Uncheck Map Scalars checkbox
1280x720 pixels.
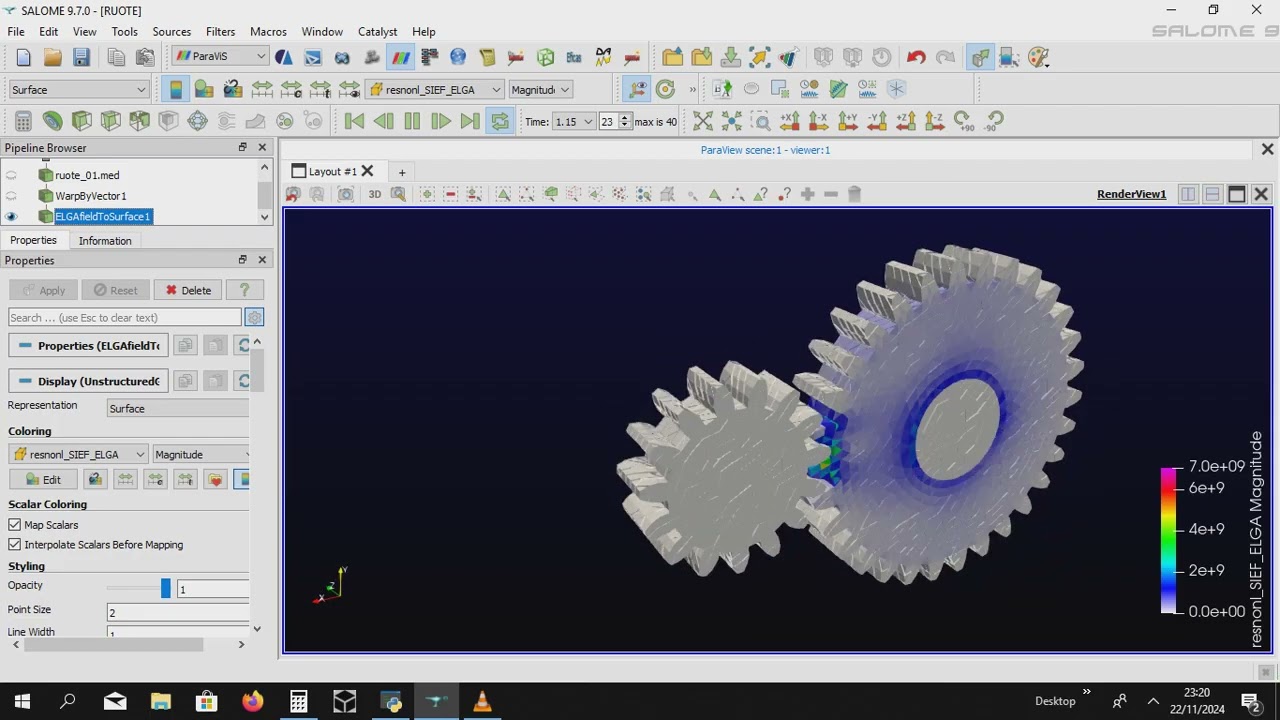click(15, 525)
